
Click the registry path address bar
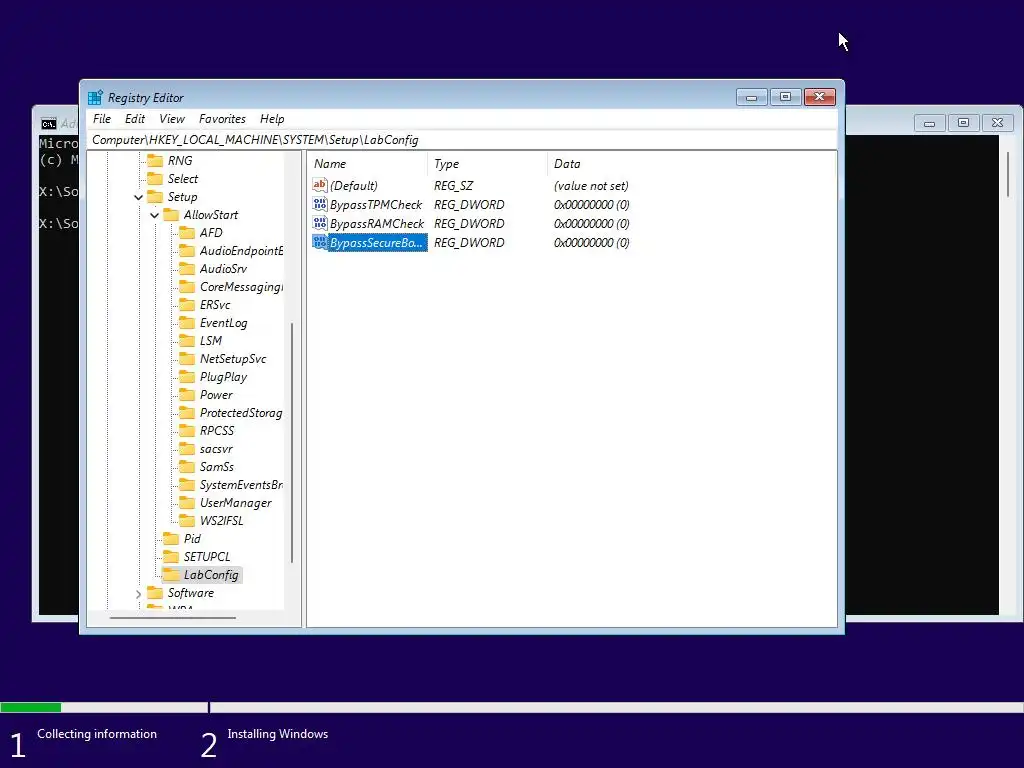462,140
